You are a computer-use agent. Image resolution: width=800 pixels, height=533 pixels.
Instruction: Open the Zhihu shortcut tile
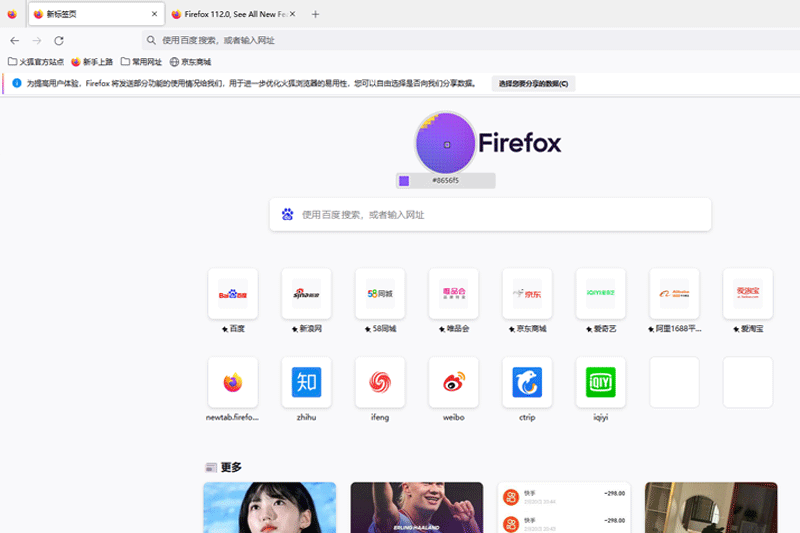pyautogui.click(x=306, y=382)
